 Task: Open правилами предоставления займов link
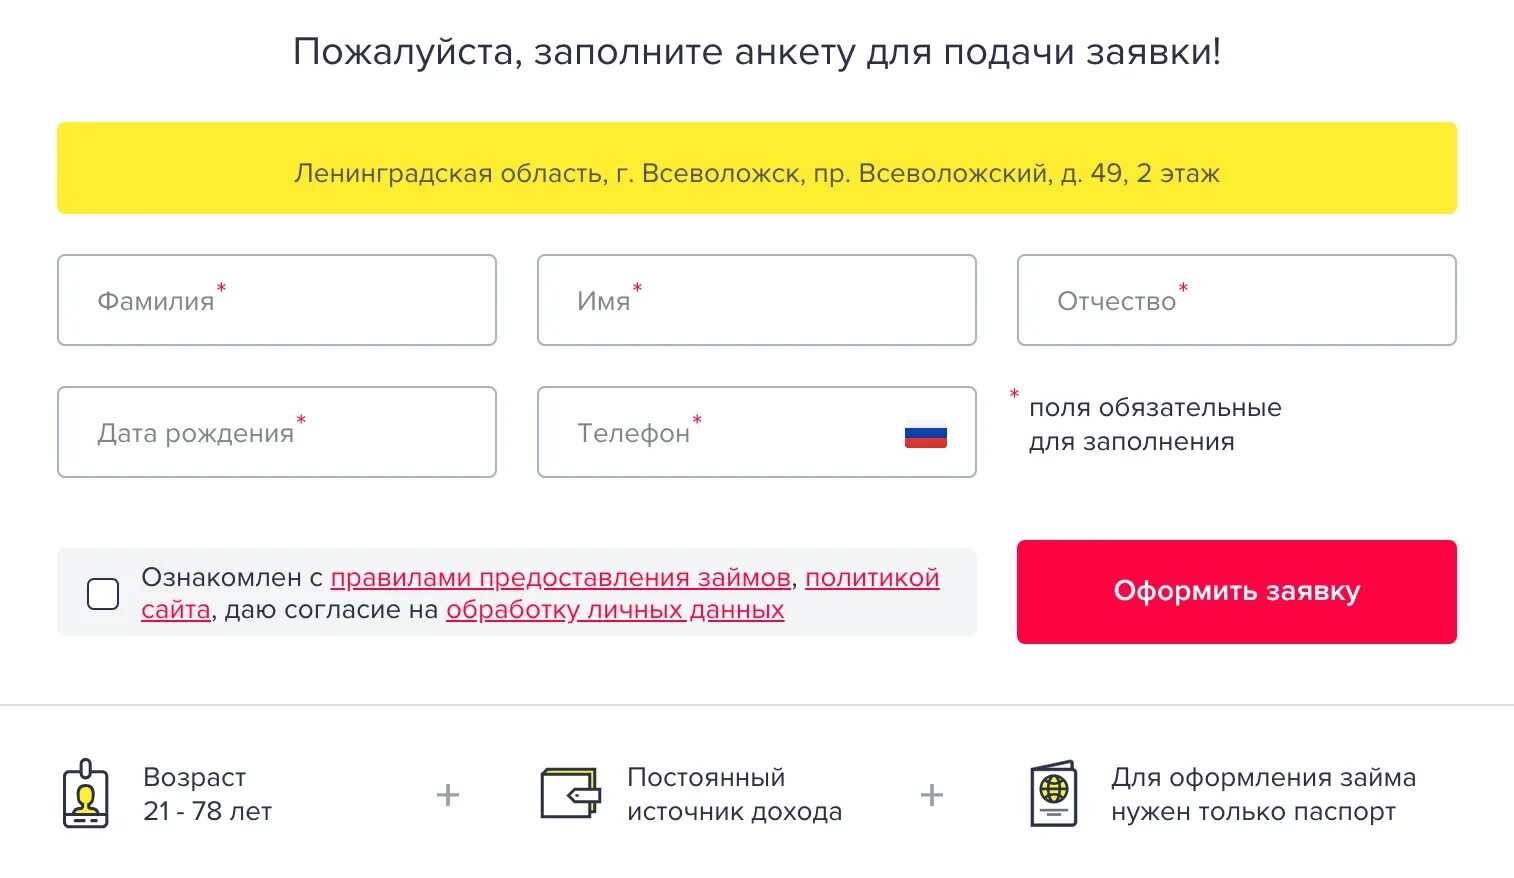561,578
